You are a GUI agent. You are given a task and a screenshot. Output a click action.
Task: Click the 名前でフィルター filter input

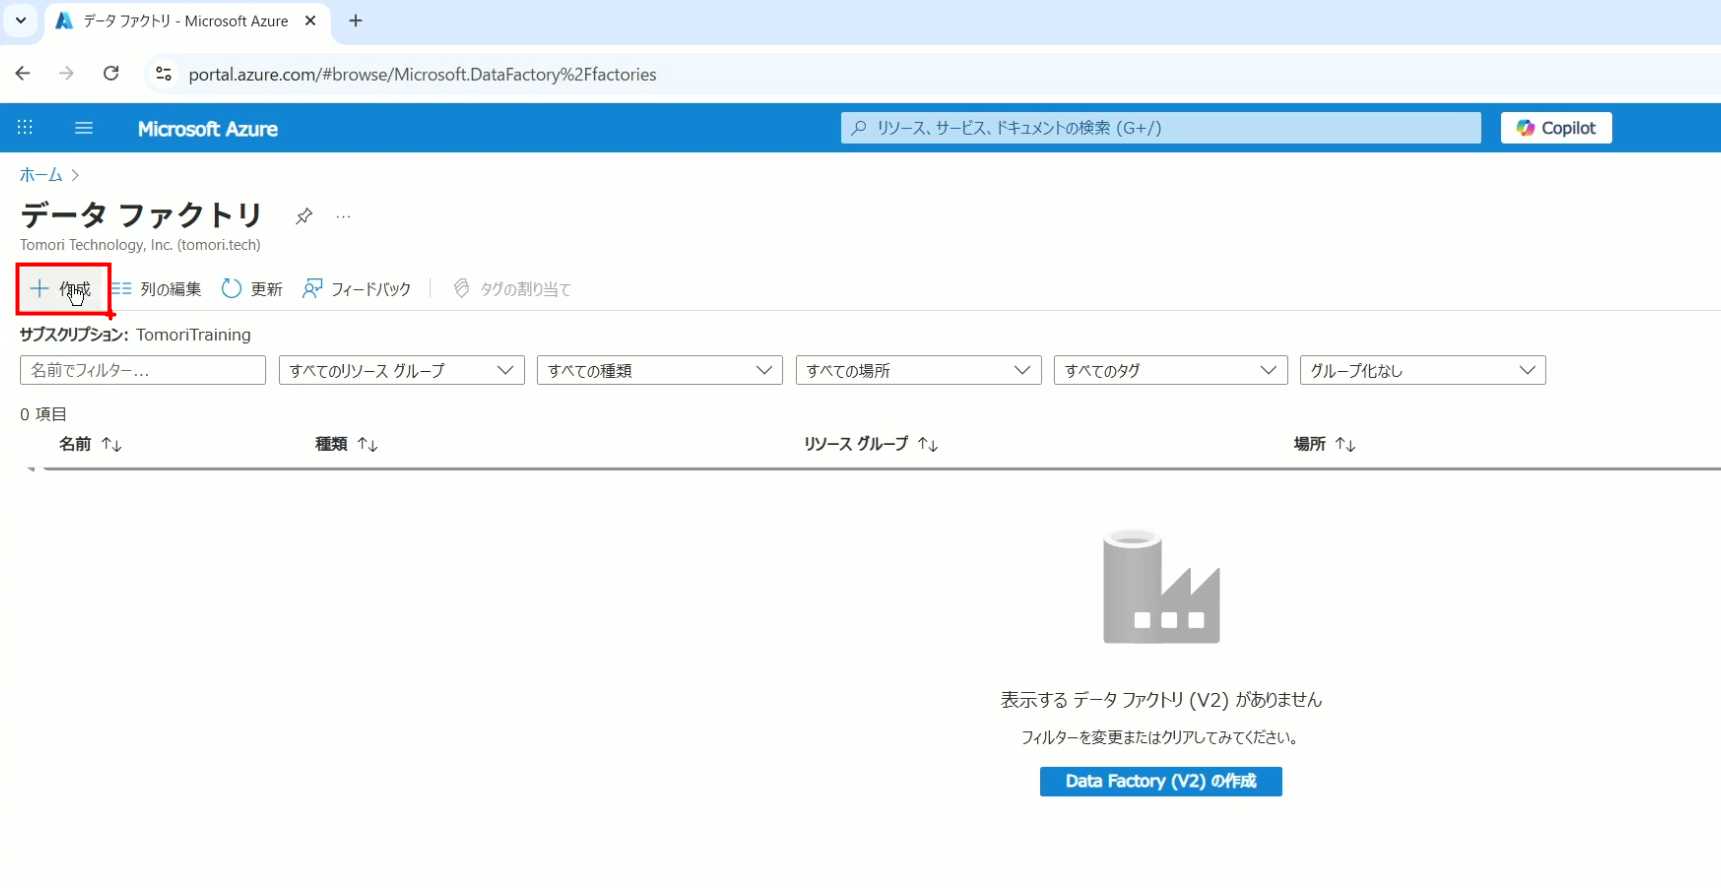tap(142, 371)
